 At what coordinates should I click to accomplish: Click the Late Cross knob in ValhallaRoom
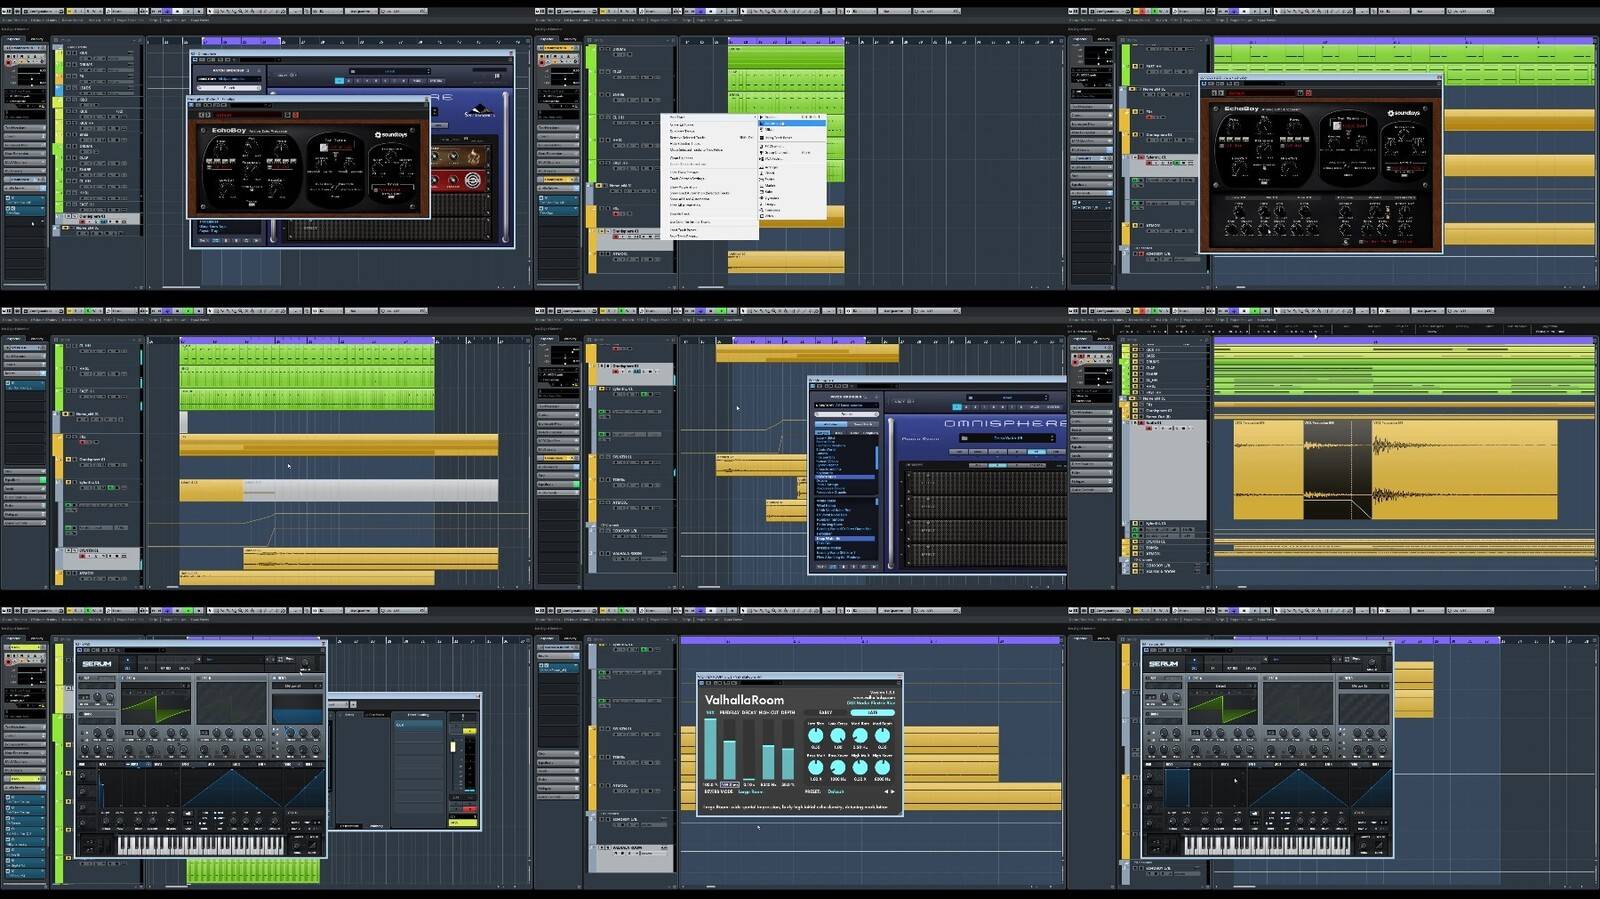[838, 735]
